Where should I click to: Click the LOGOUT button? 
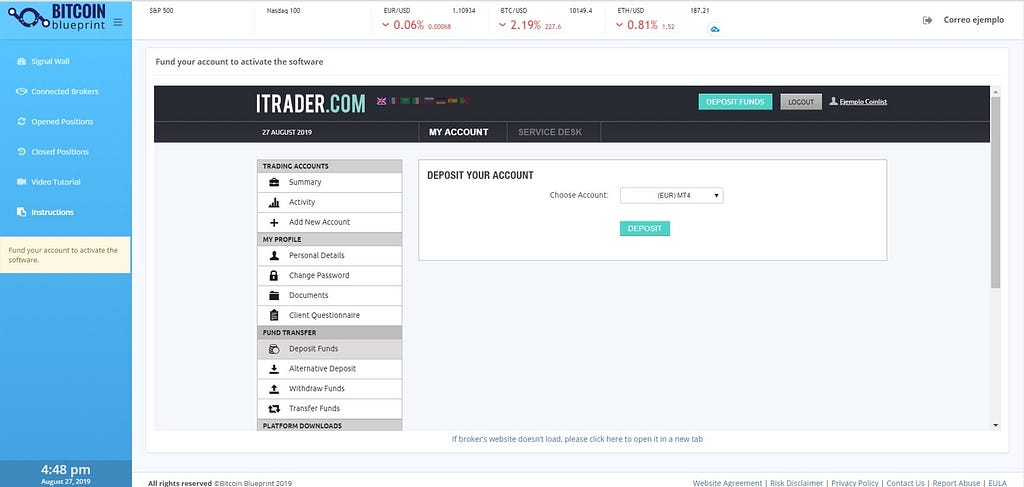[x=801, y=102]
